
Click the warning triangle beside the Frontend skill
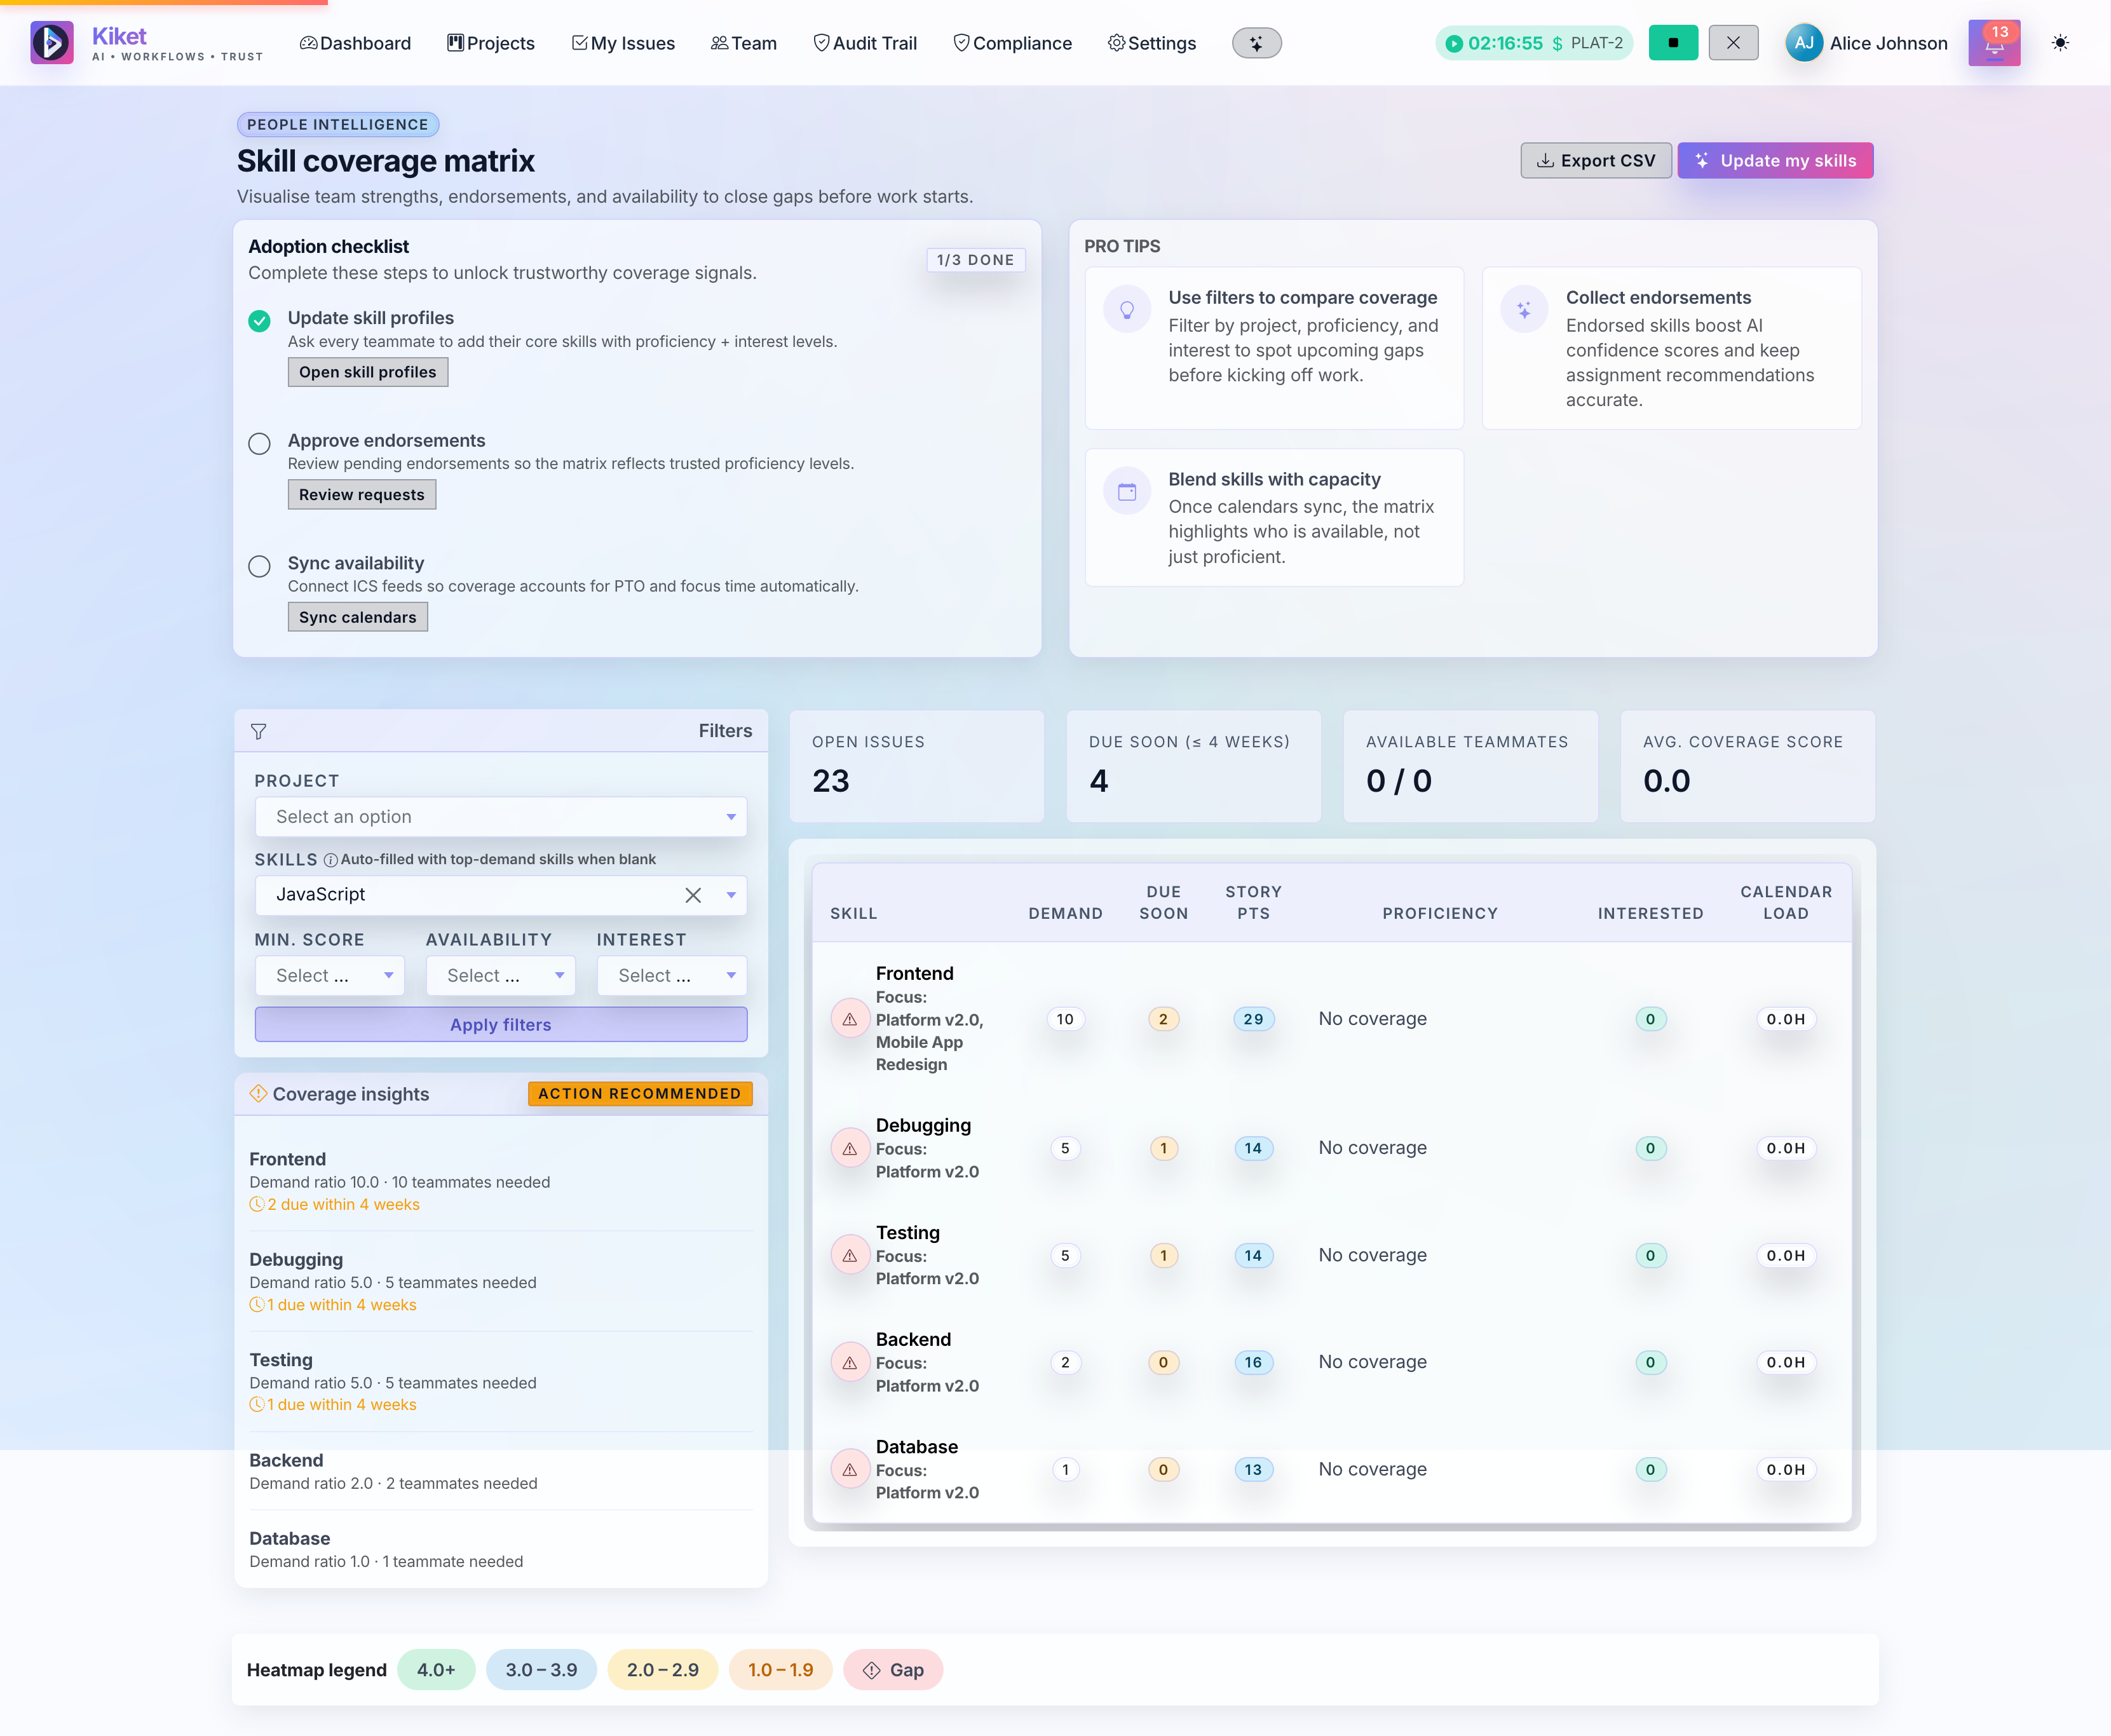[x=849, y=1019]
